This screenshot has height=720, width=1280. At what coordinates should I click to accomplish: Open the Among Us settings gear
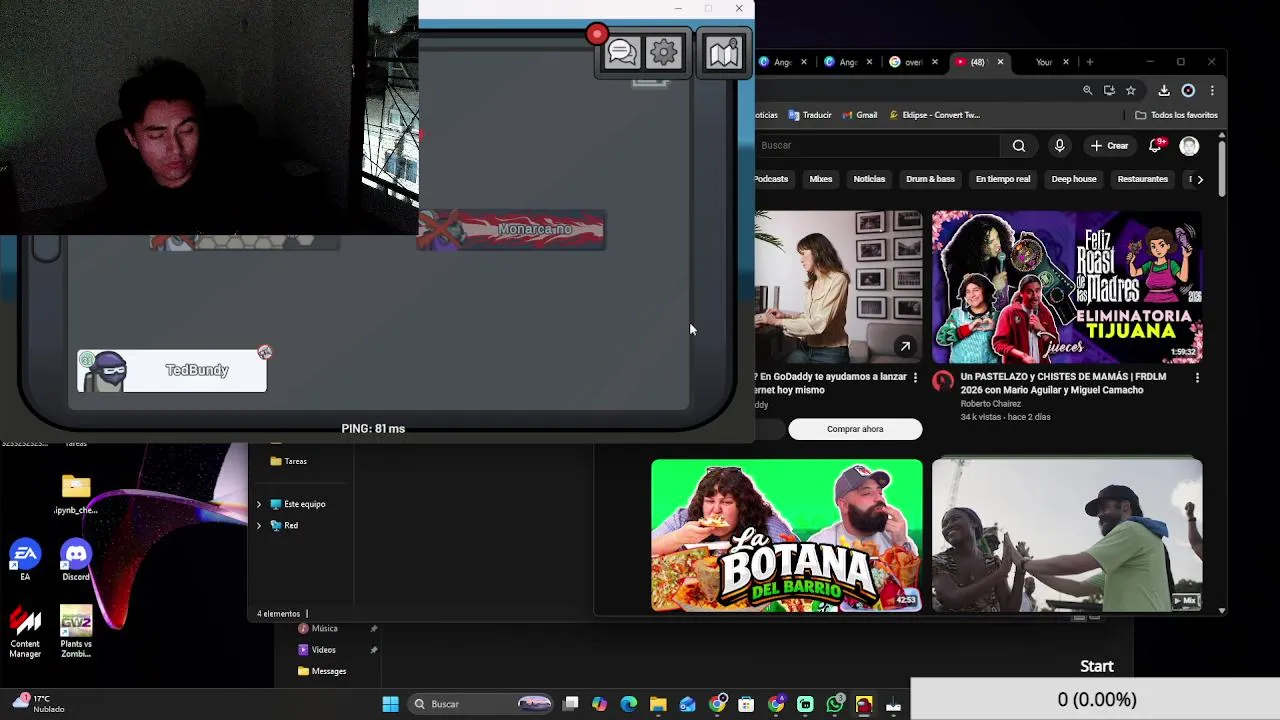click(664, 53)
